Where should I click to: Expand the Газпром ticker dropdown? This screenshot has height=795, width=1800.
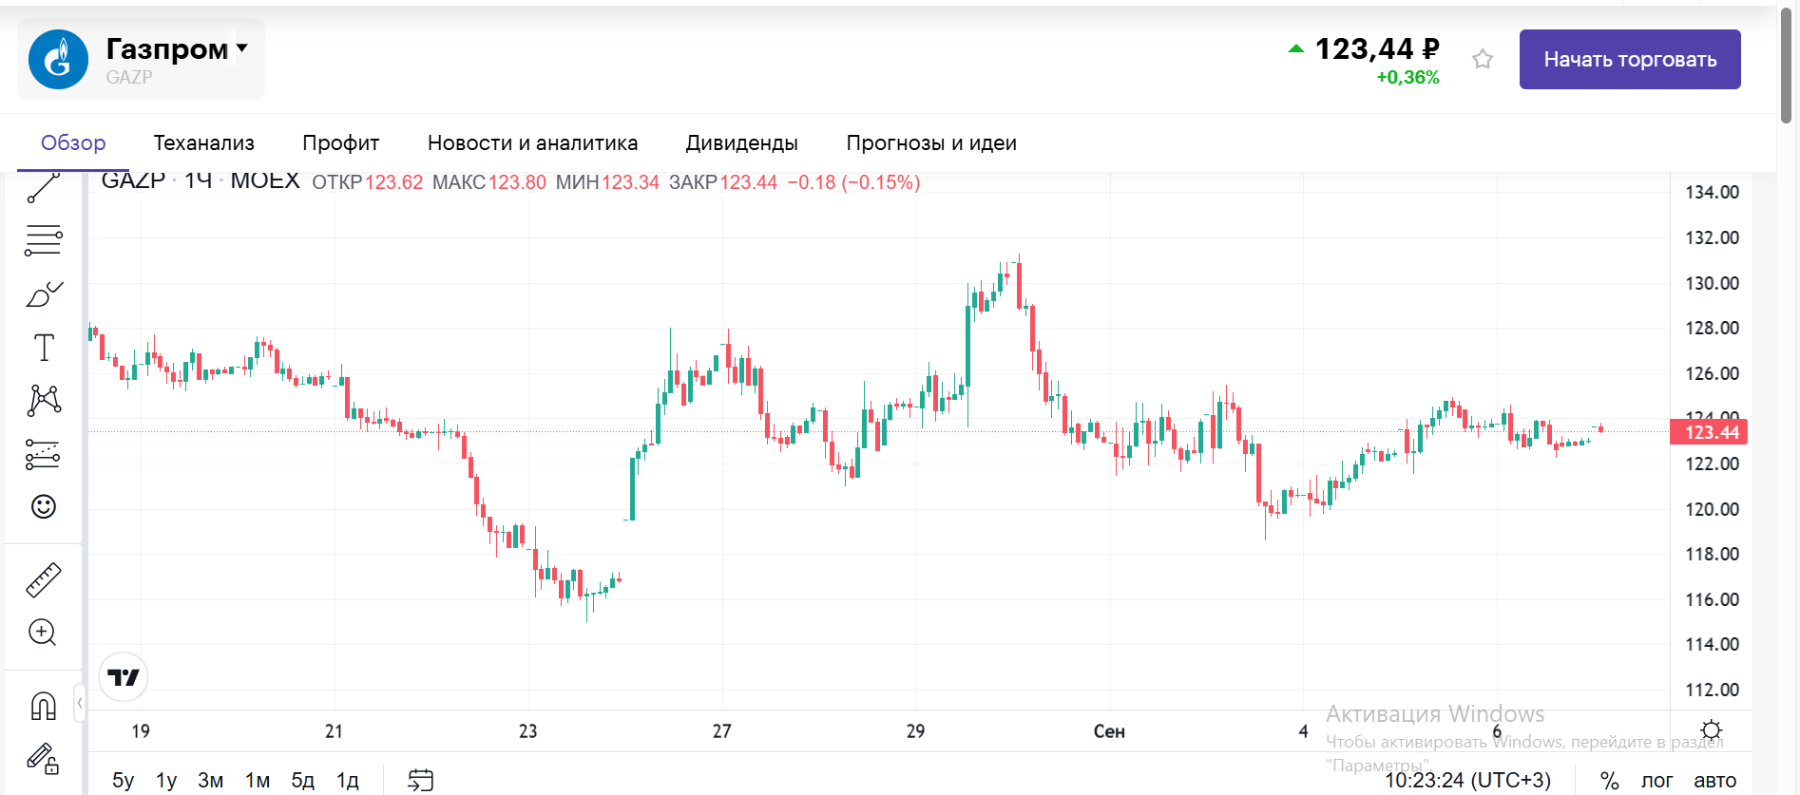coord(242,48)
